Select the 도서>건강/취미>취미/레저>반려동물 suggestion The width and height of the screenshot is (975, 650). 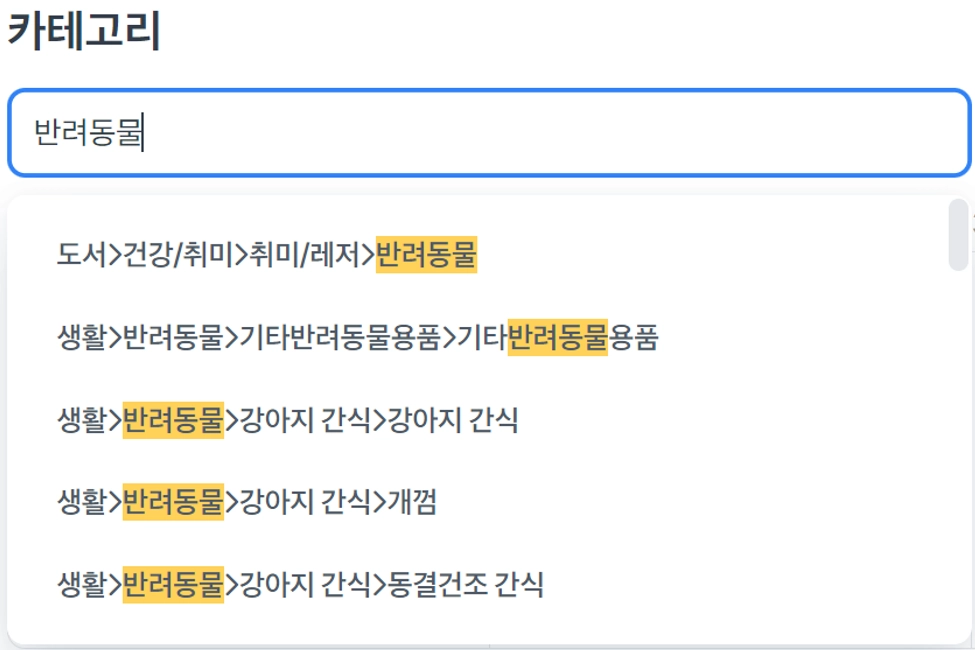[266, 257]
